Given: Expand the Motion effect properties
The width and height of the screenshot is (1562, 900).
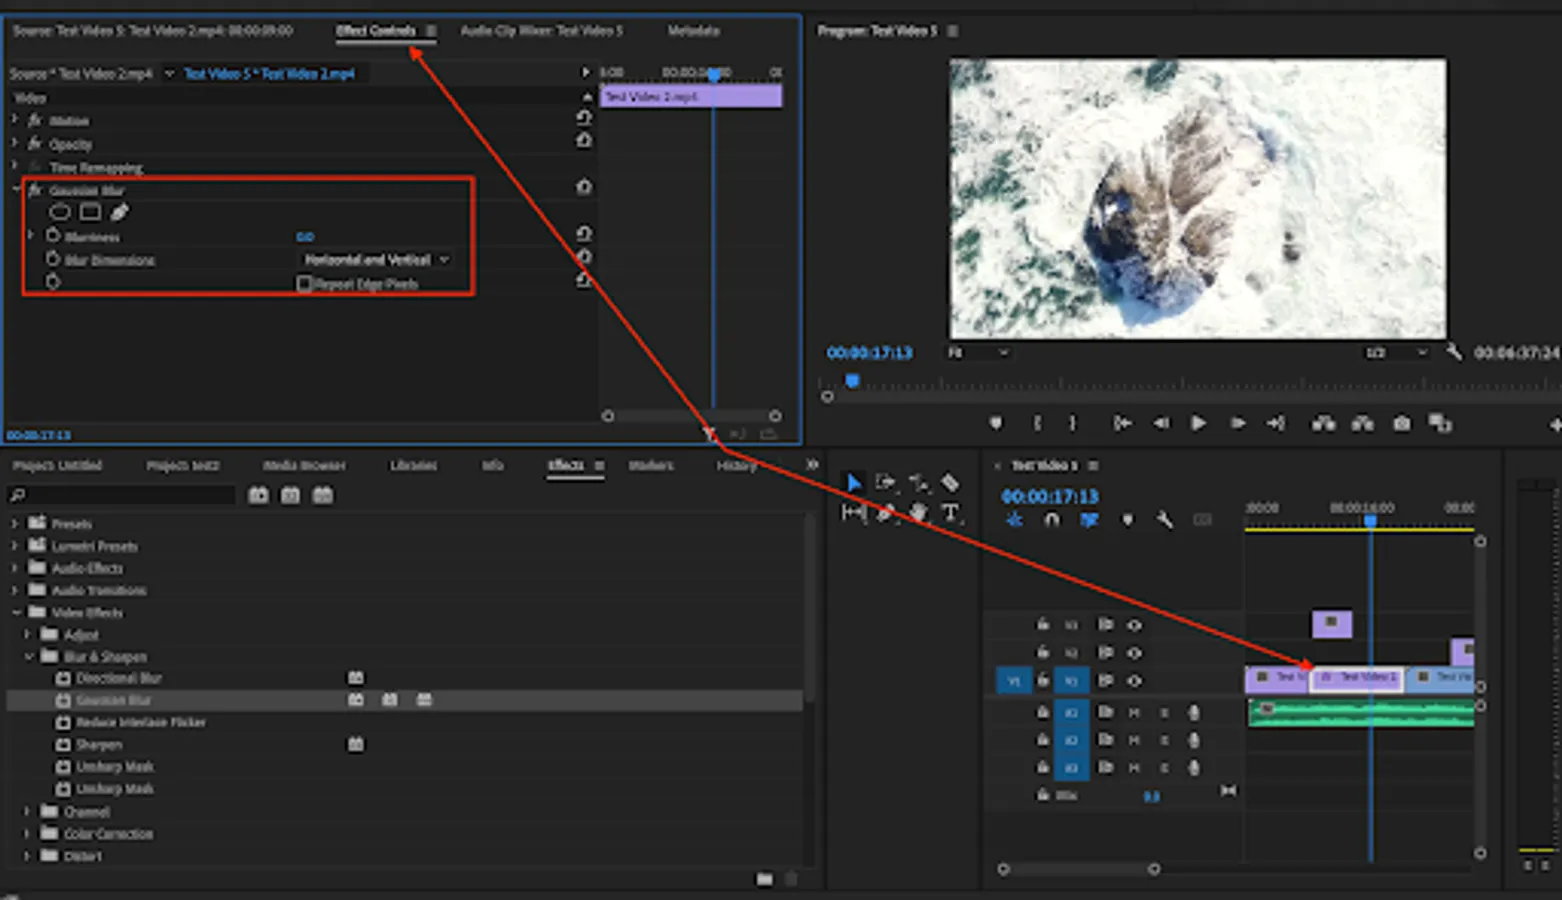Looking at the screenshot, I should (x=15, y=120).
